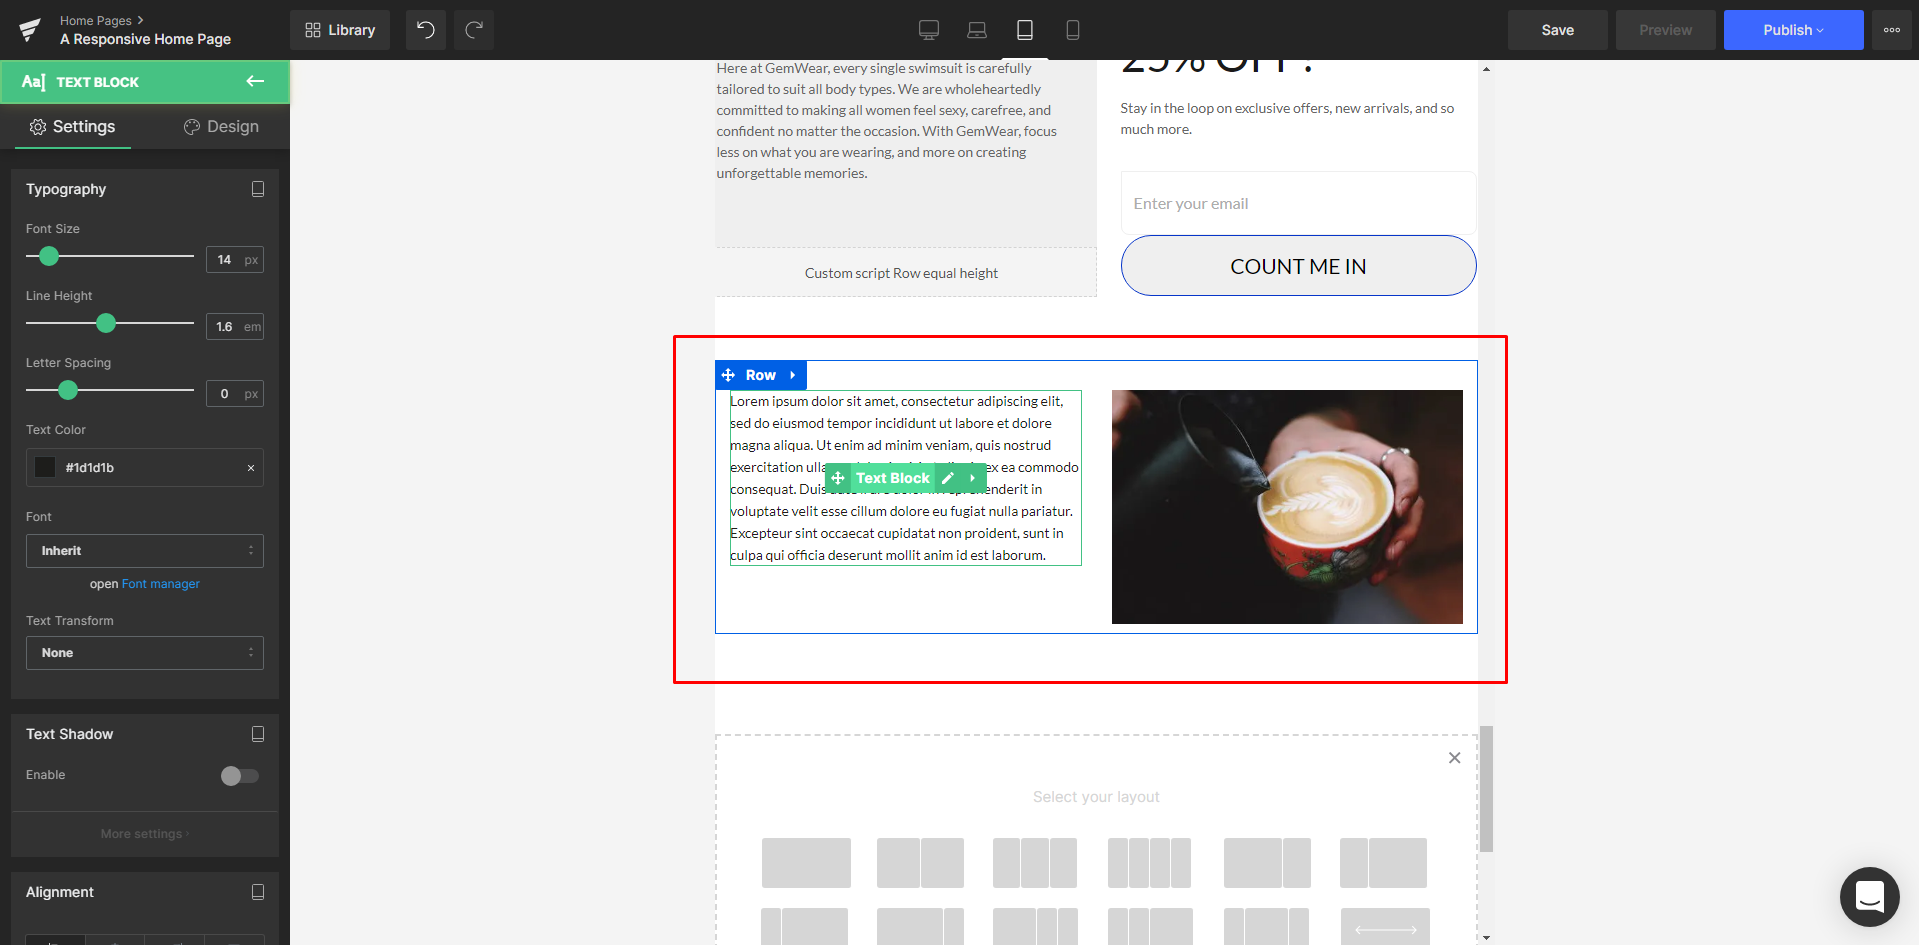Click the Save button

coord(1557,30)
